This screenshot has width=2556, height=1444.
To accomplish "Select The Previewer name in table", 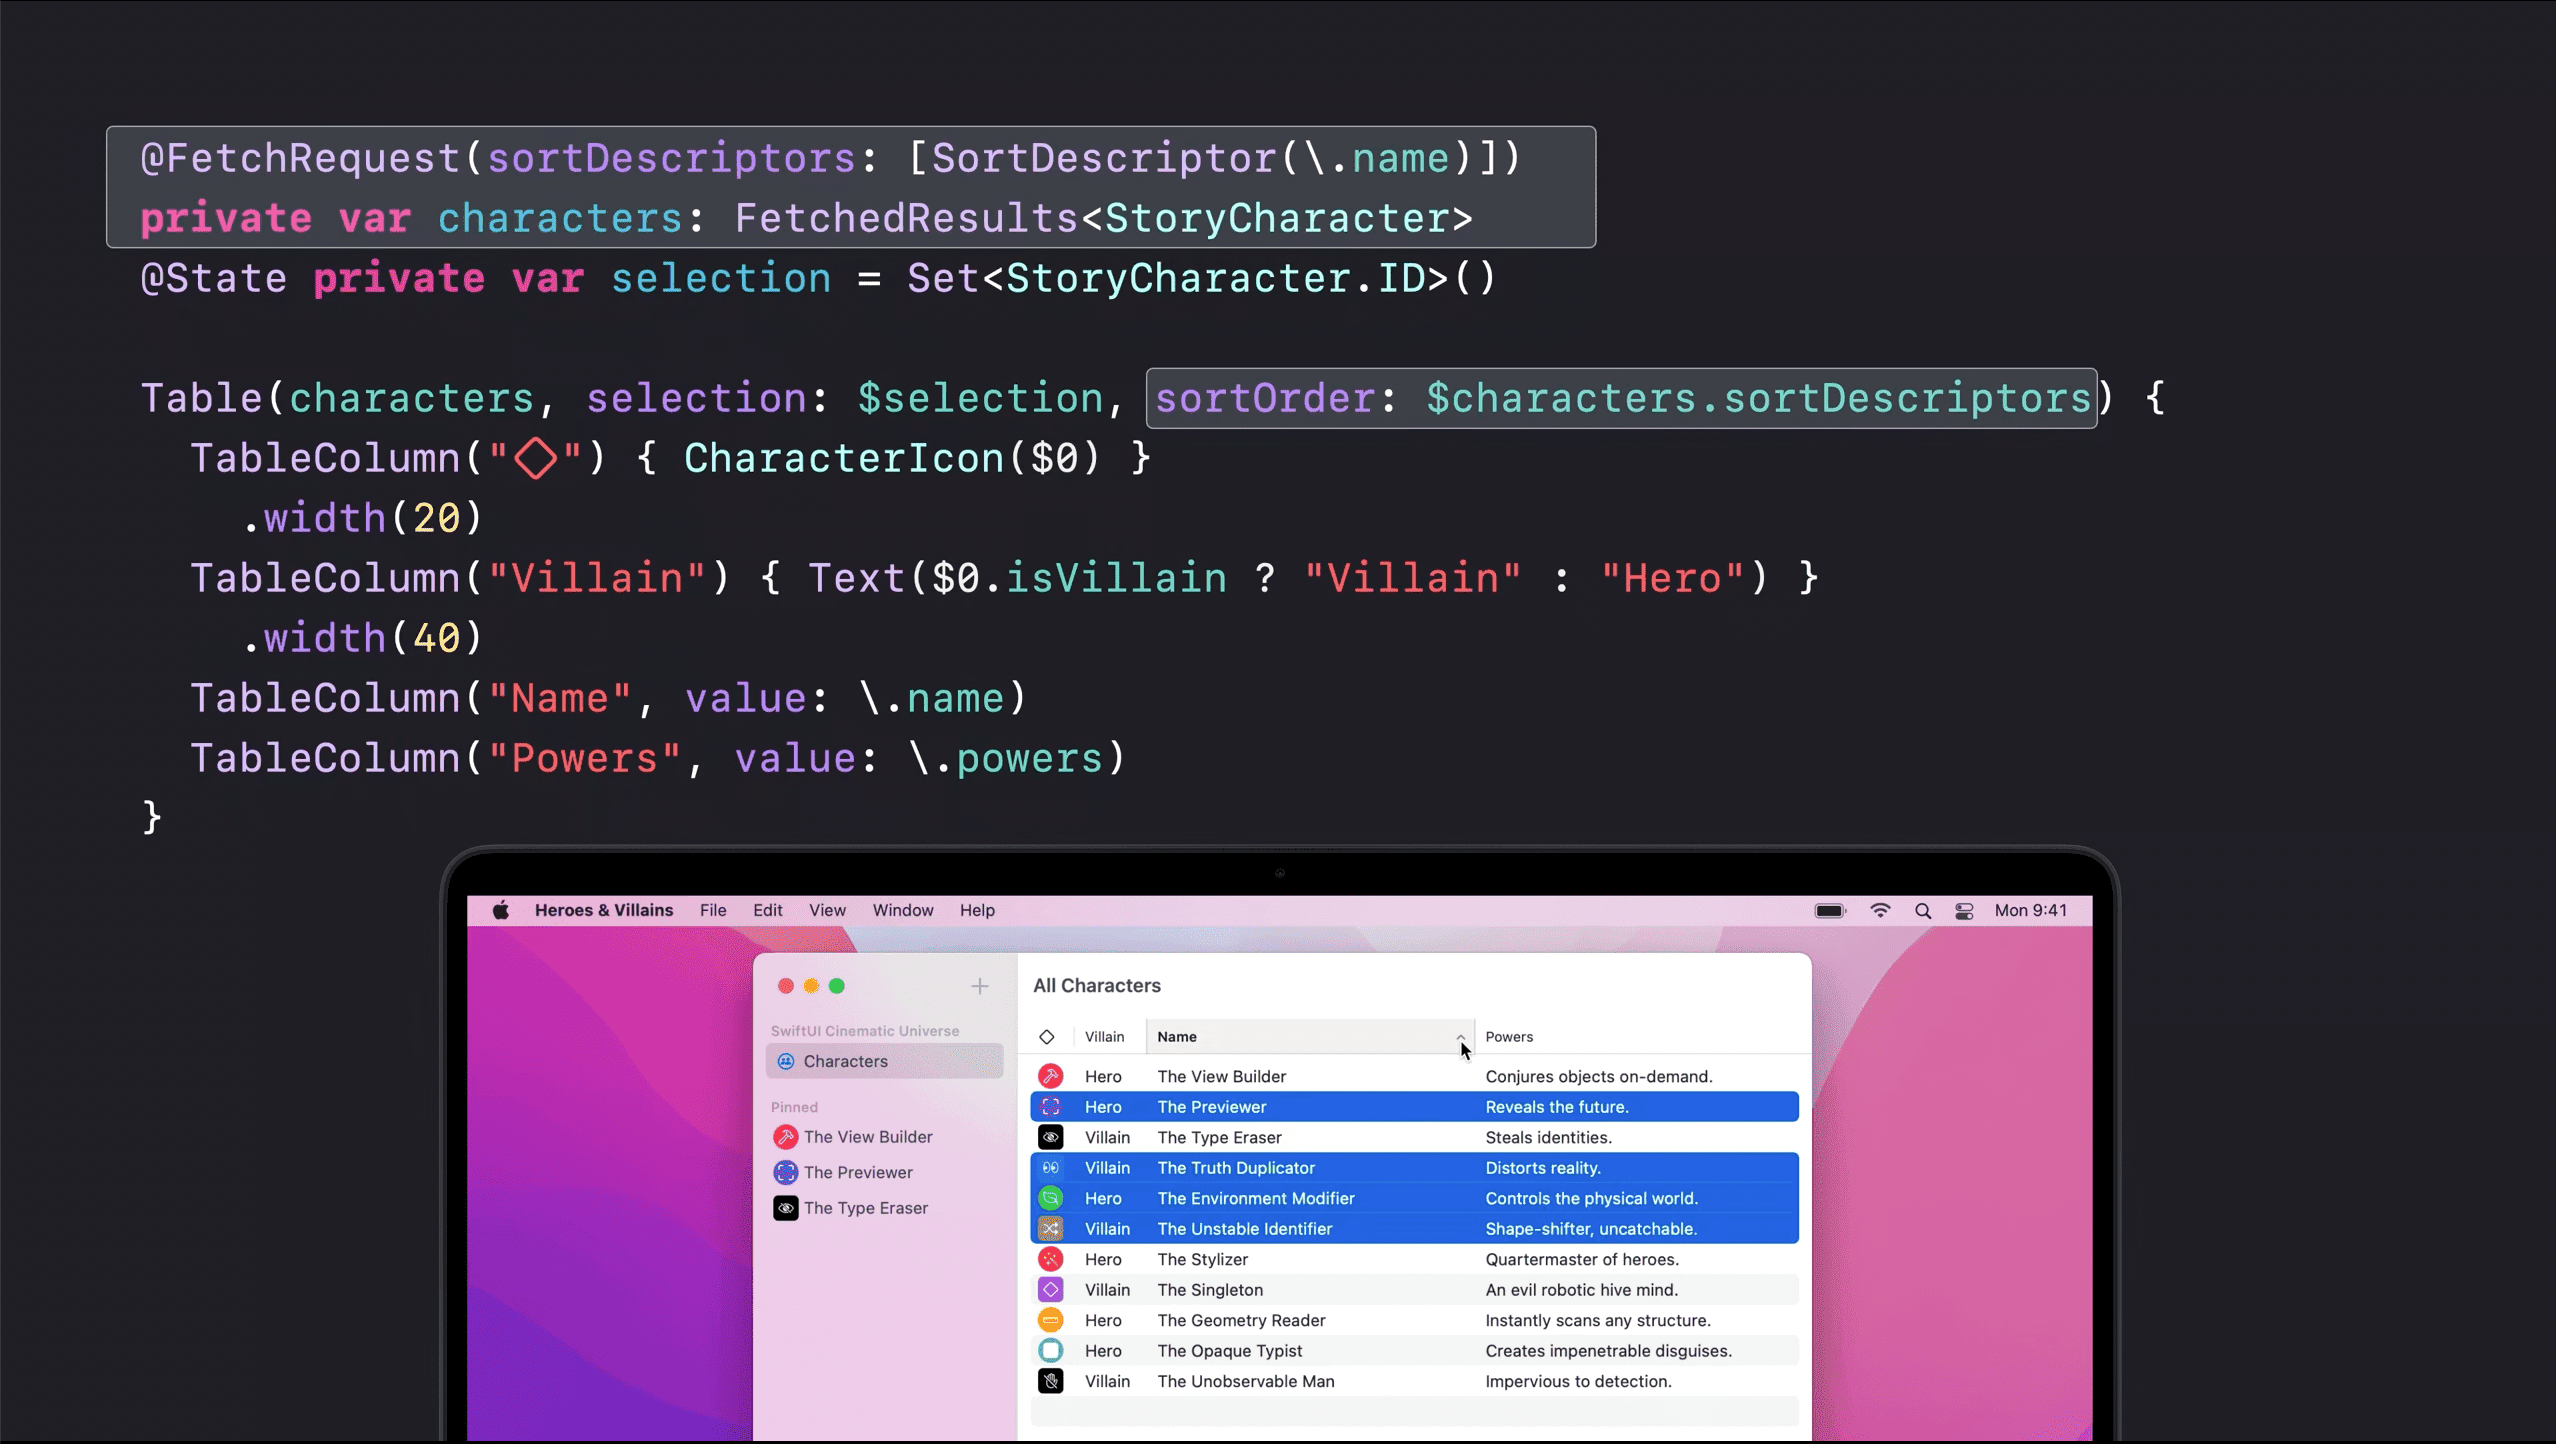I will tap(1211, 1107).
